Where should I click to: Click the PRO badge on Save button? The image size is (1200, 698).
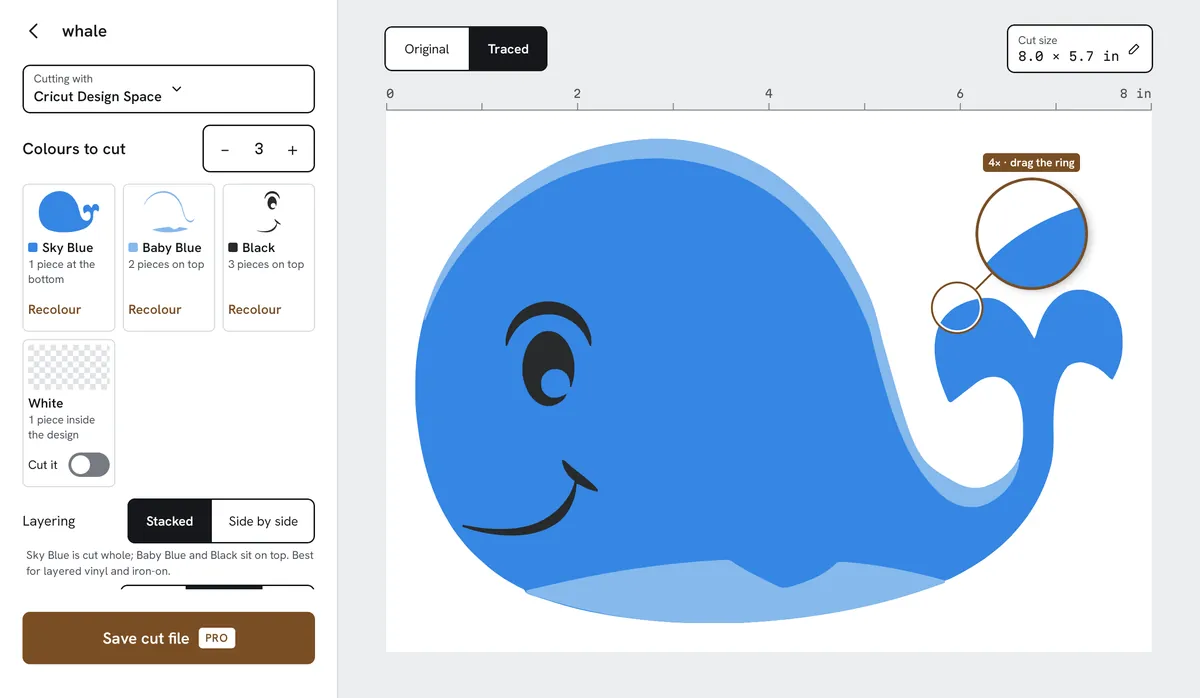click(216, 638)
